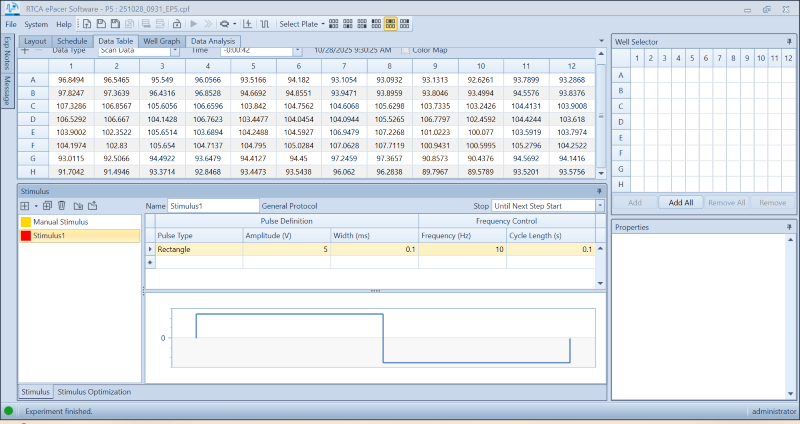Expand the Stop condition dropdown
This screenshot has height=424, width=800.
pos(599,205)
